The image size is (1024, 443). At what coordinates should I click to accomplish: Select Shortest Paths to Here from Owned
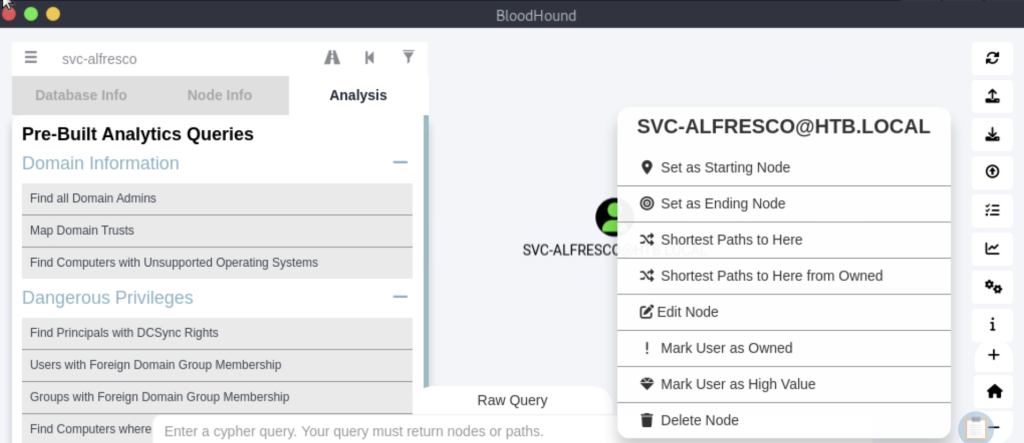[x=784, y=276]
